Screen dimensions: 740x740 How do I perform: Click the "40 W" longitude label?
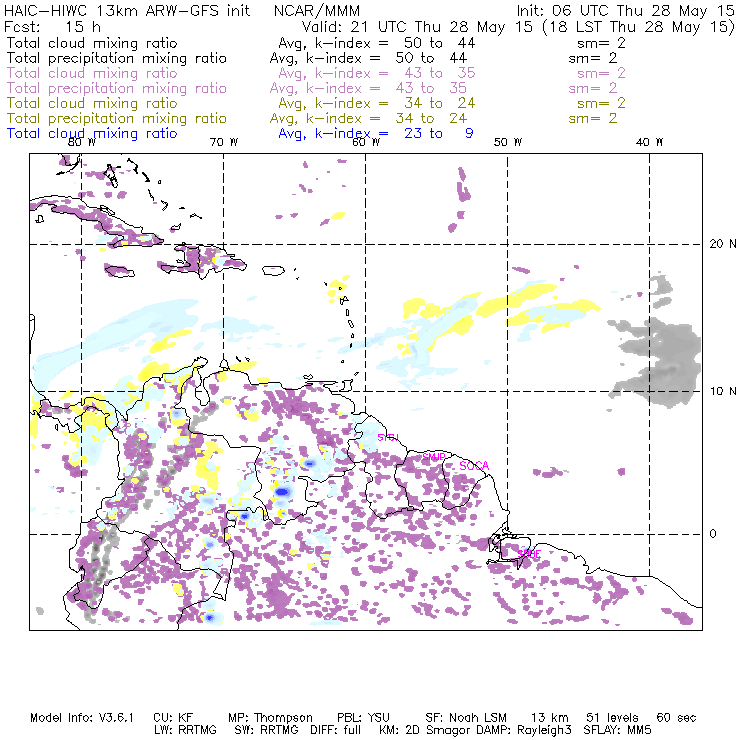(x=649, y=142)
